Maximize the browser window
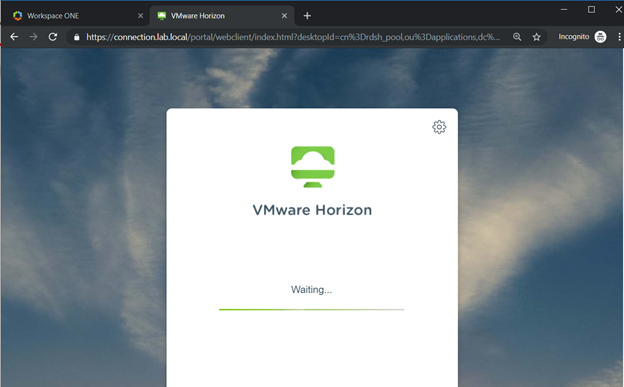Image resolution: width=624 pixels, height=387 pixels. tap(591, 10)
